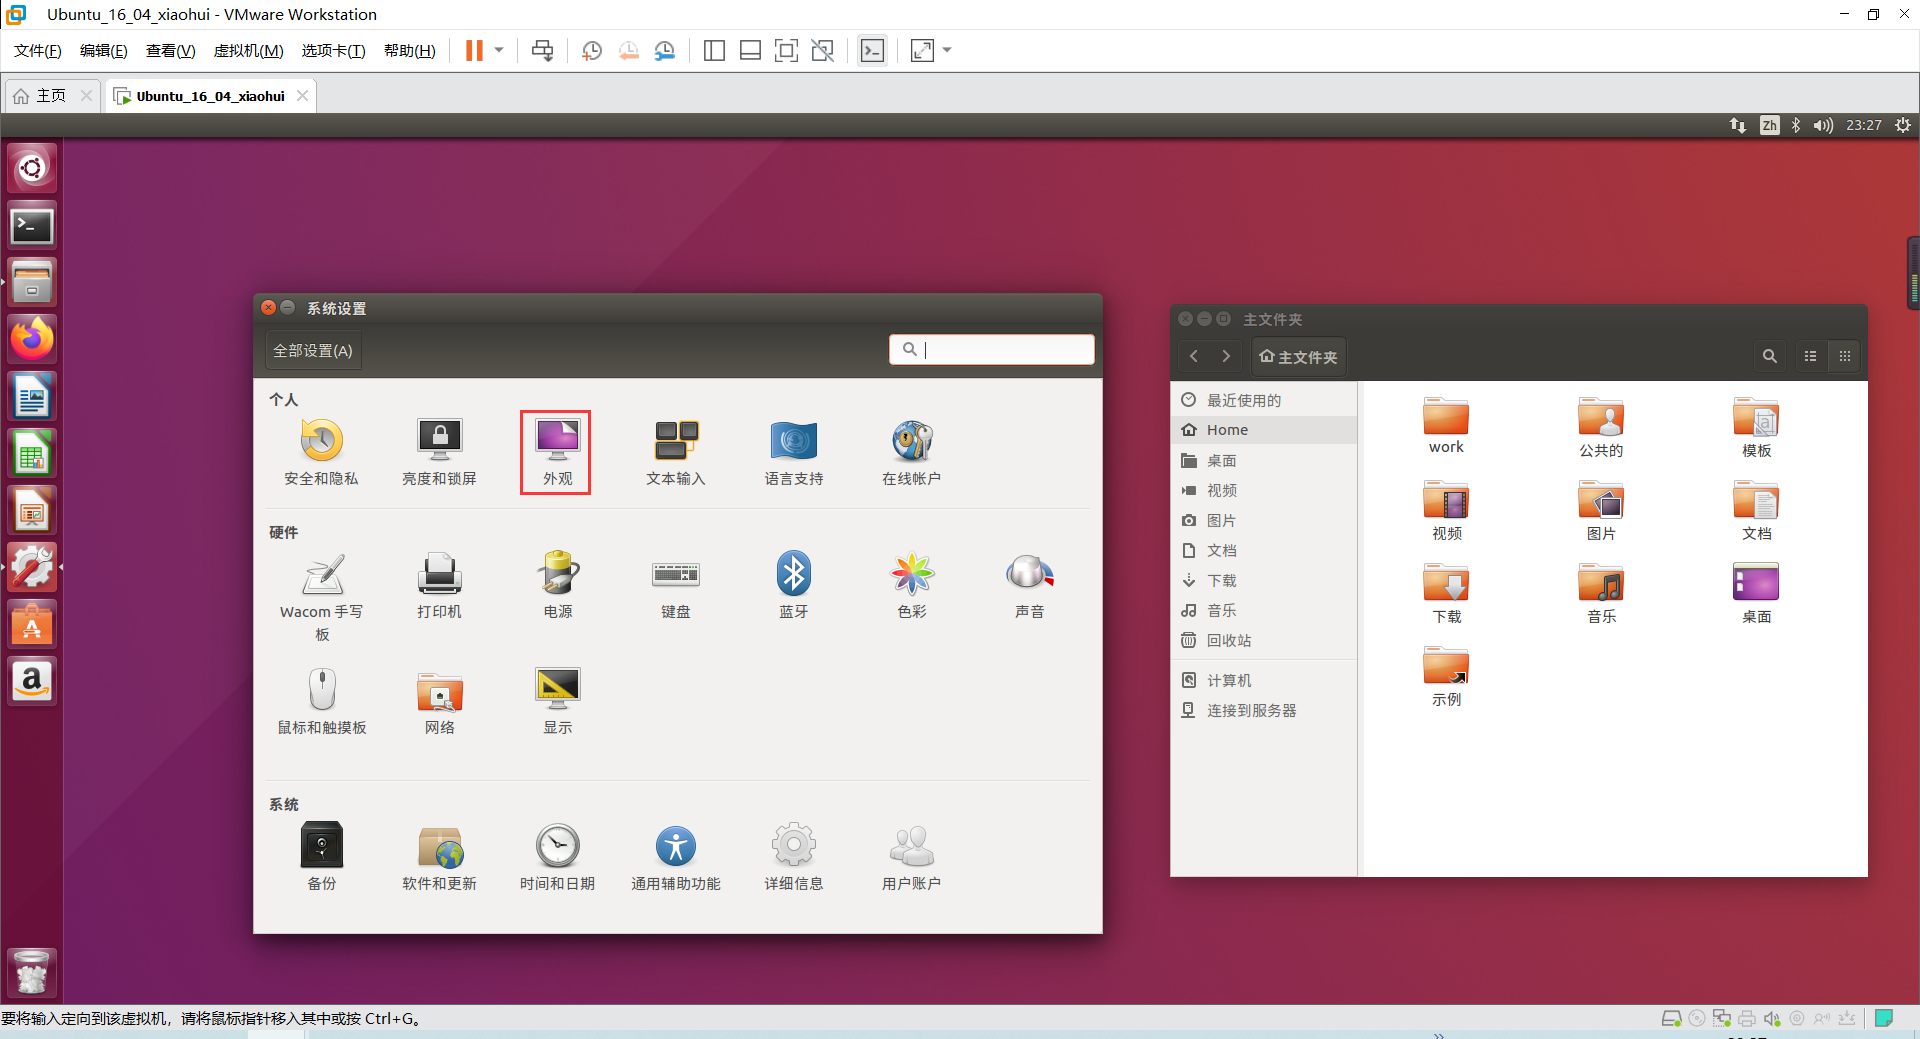Viewport: 1920px width, 1039px height.
Task: Click the All Settings (全部设置) button
Action: tap(313, 351)
